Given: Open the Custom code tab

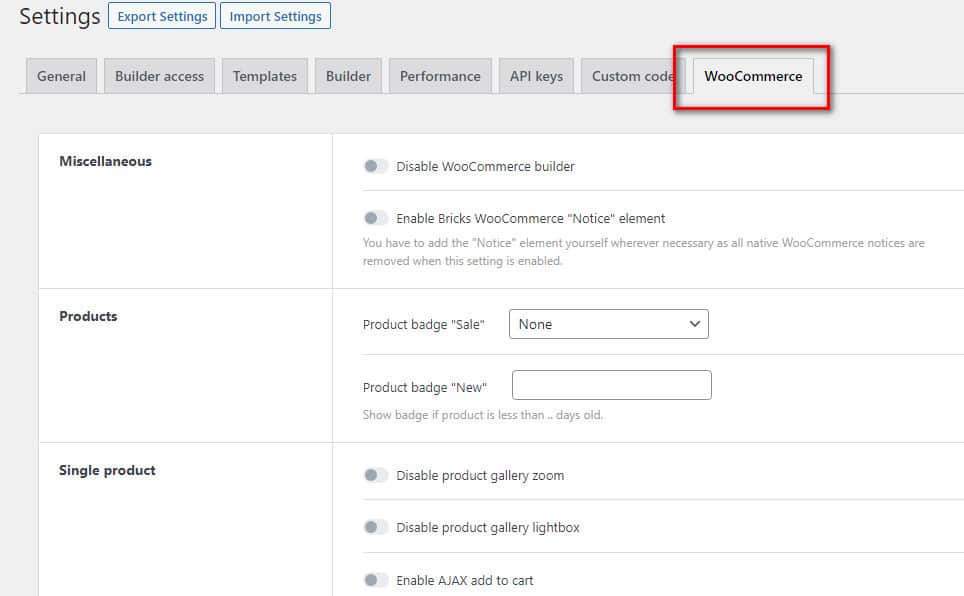Looking at the screenshot, I should coord(630,76).
